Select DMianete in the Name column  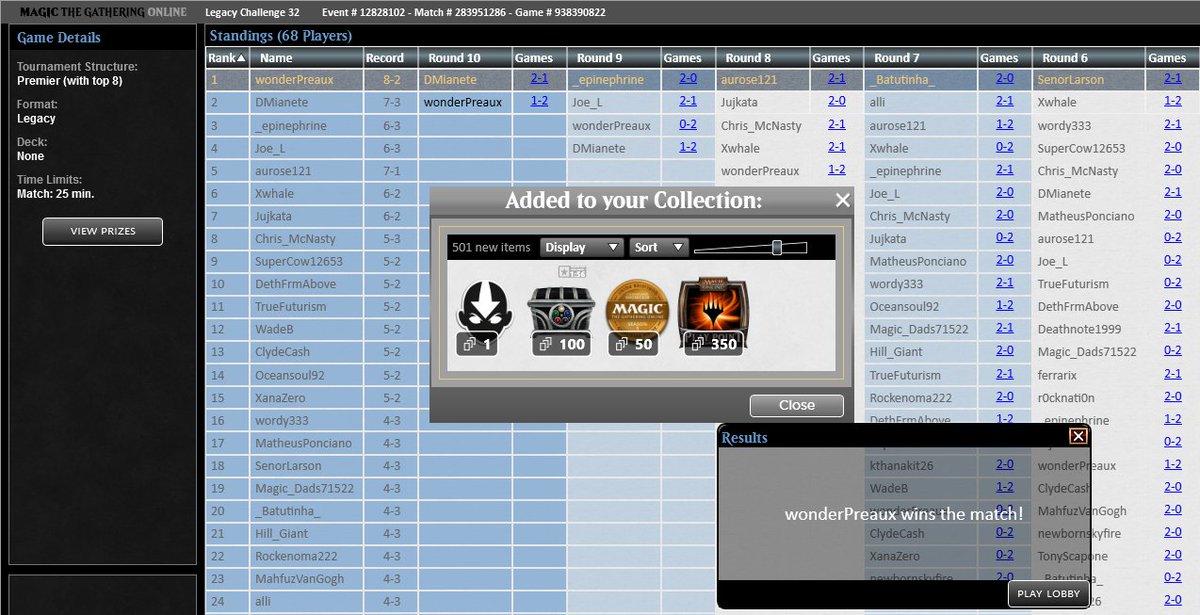(x=282, y=102)
